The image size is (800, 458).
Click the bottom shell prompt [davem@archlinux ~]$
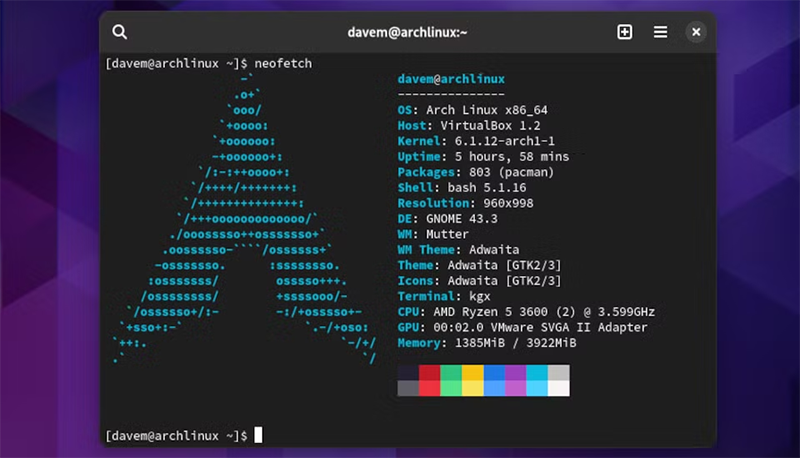coord(177,436)
